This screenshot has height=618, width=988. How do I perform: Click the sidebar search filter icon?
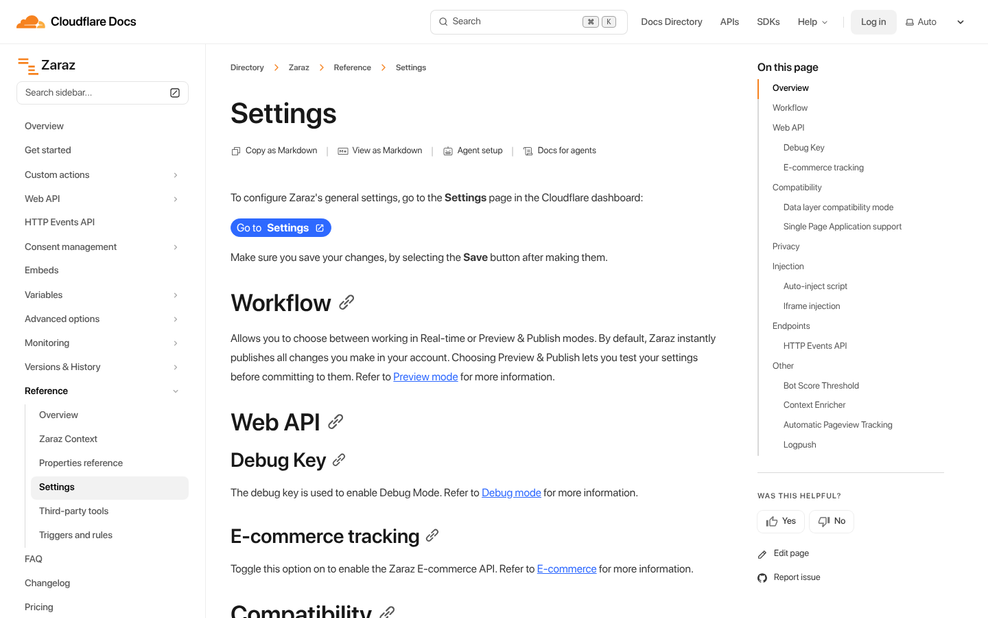pos(175,93)
